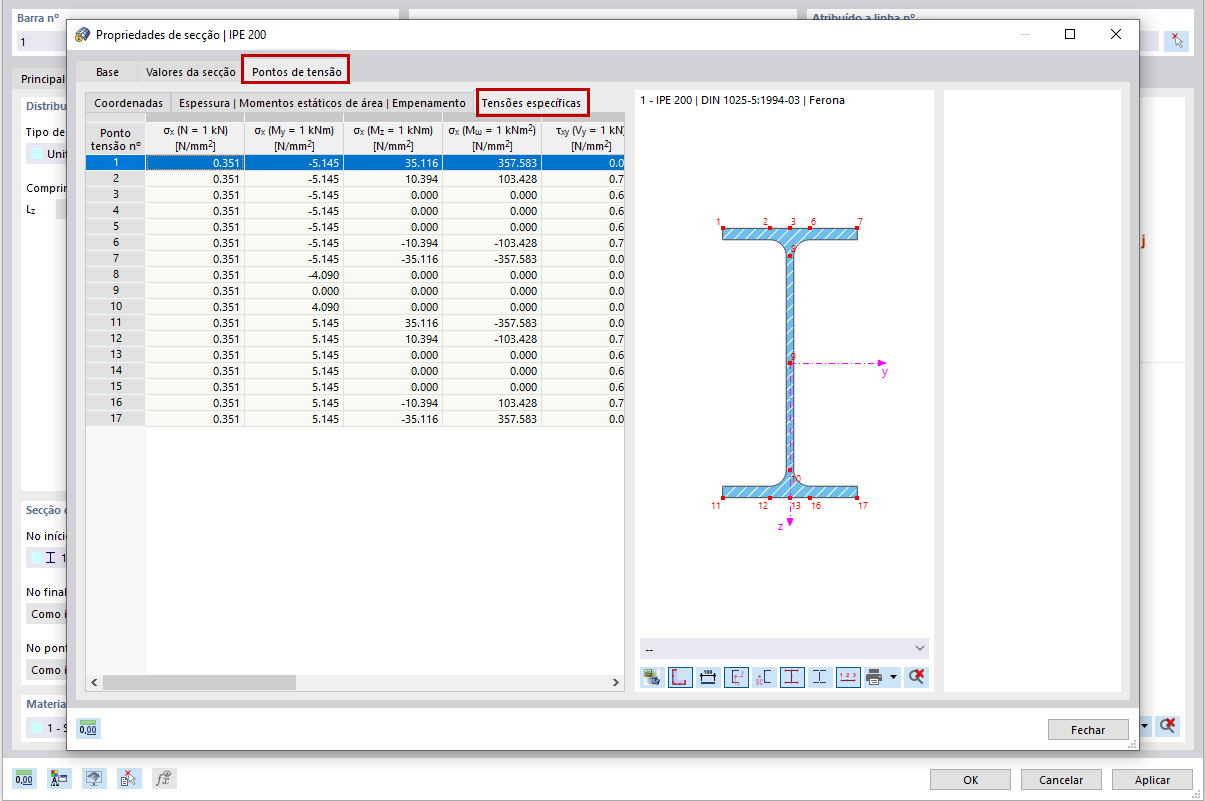Click the monitor display settings icon
This screenshot has width=1206, height=801.
(x=94, y=779)
